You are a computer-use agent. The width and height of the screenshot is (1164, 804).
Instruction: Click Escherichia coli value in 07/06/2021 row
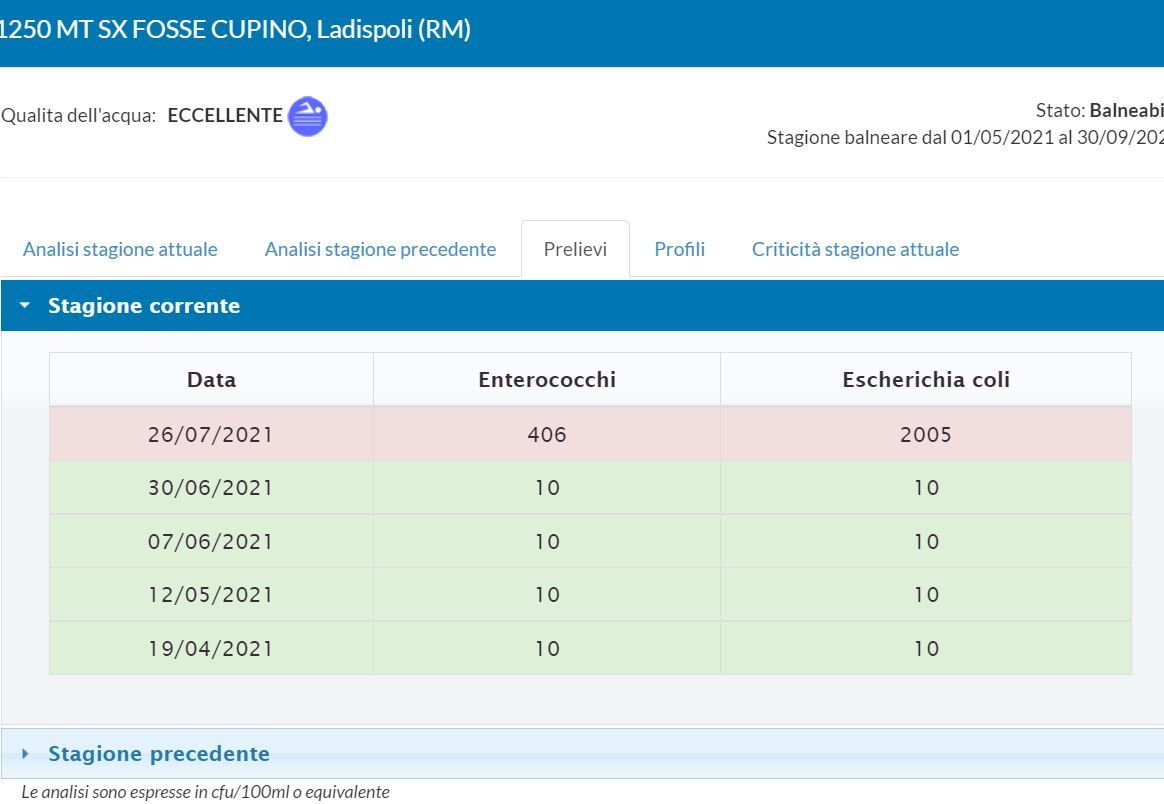(926, 541)
